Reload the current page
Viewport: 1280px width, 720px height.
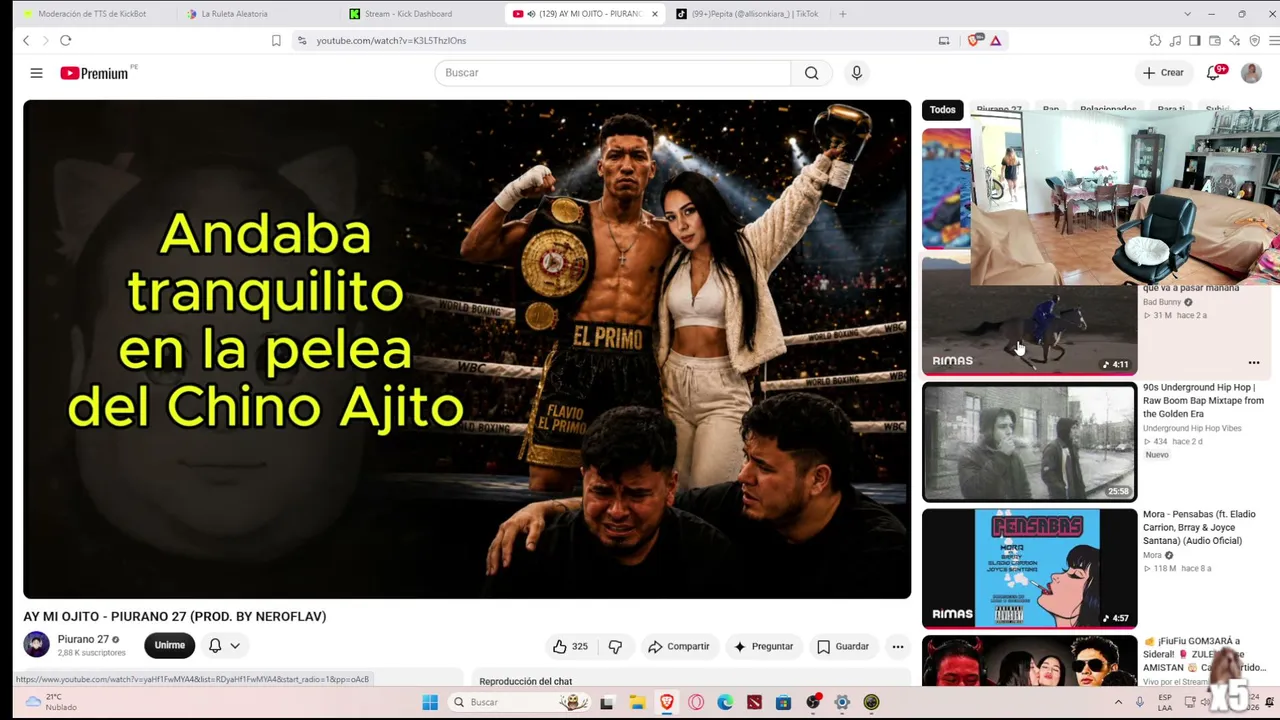coord(65,40)
